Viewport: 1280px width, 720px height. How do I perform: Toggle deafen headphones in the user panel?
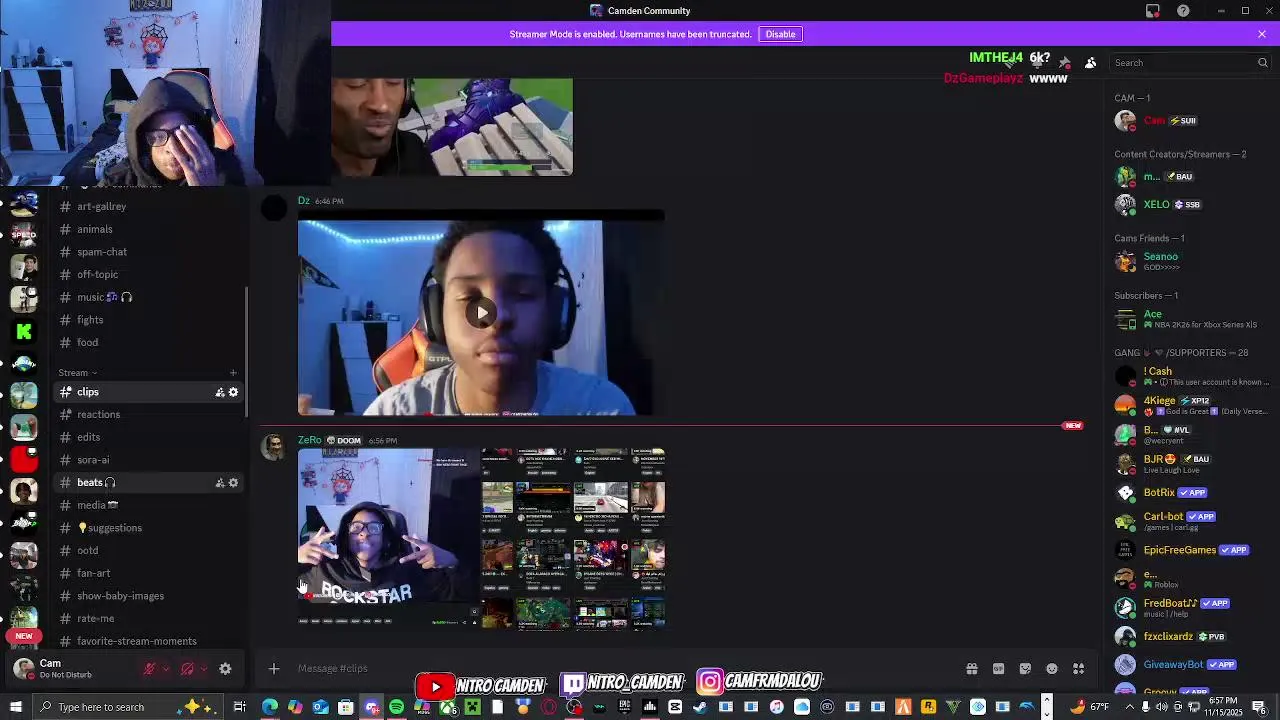point(187,669)
